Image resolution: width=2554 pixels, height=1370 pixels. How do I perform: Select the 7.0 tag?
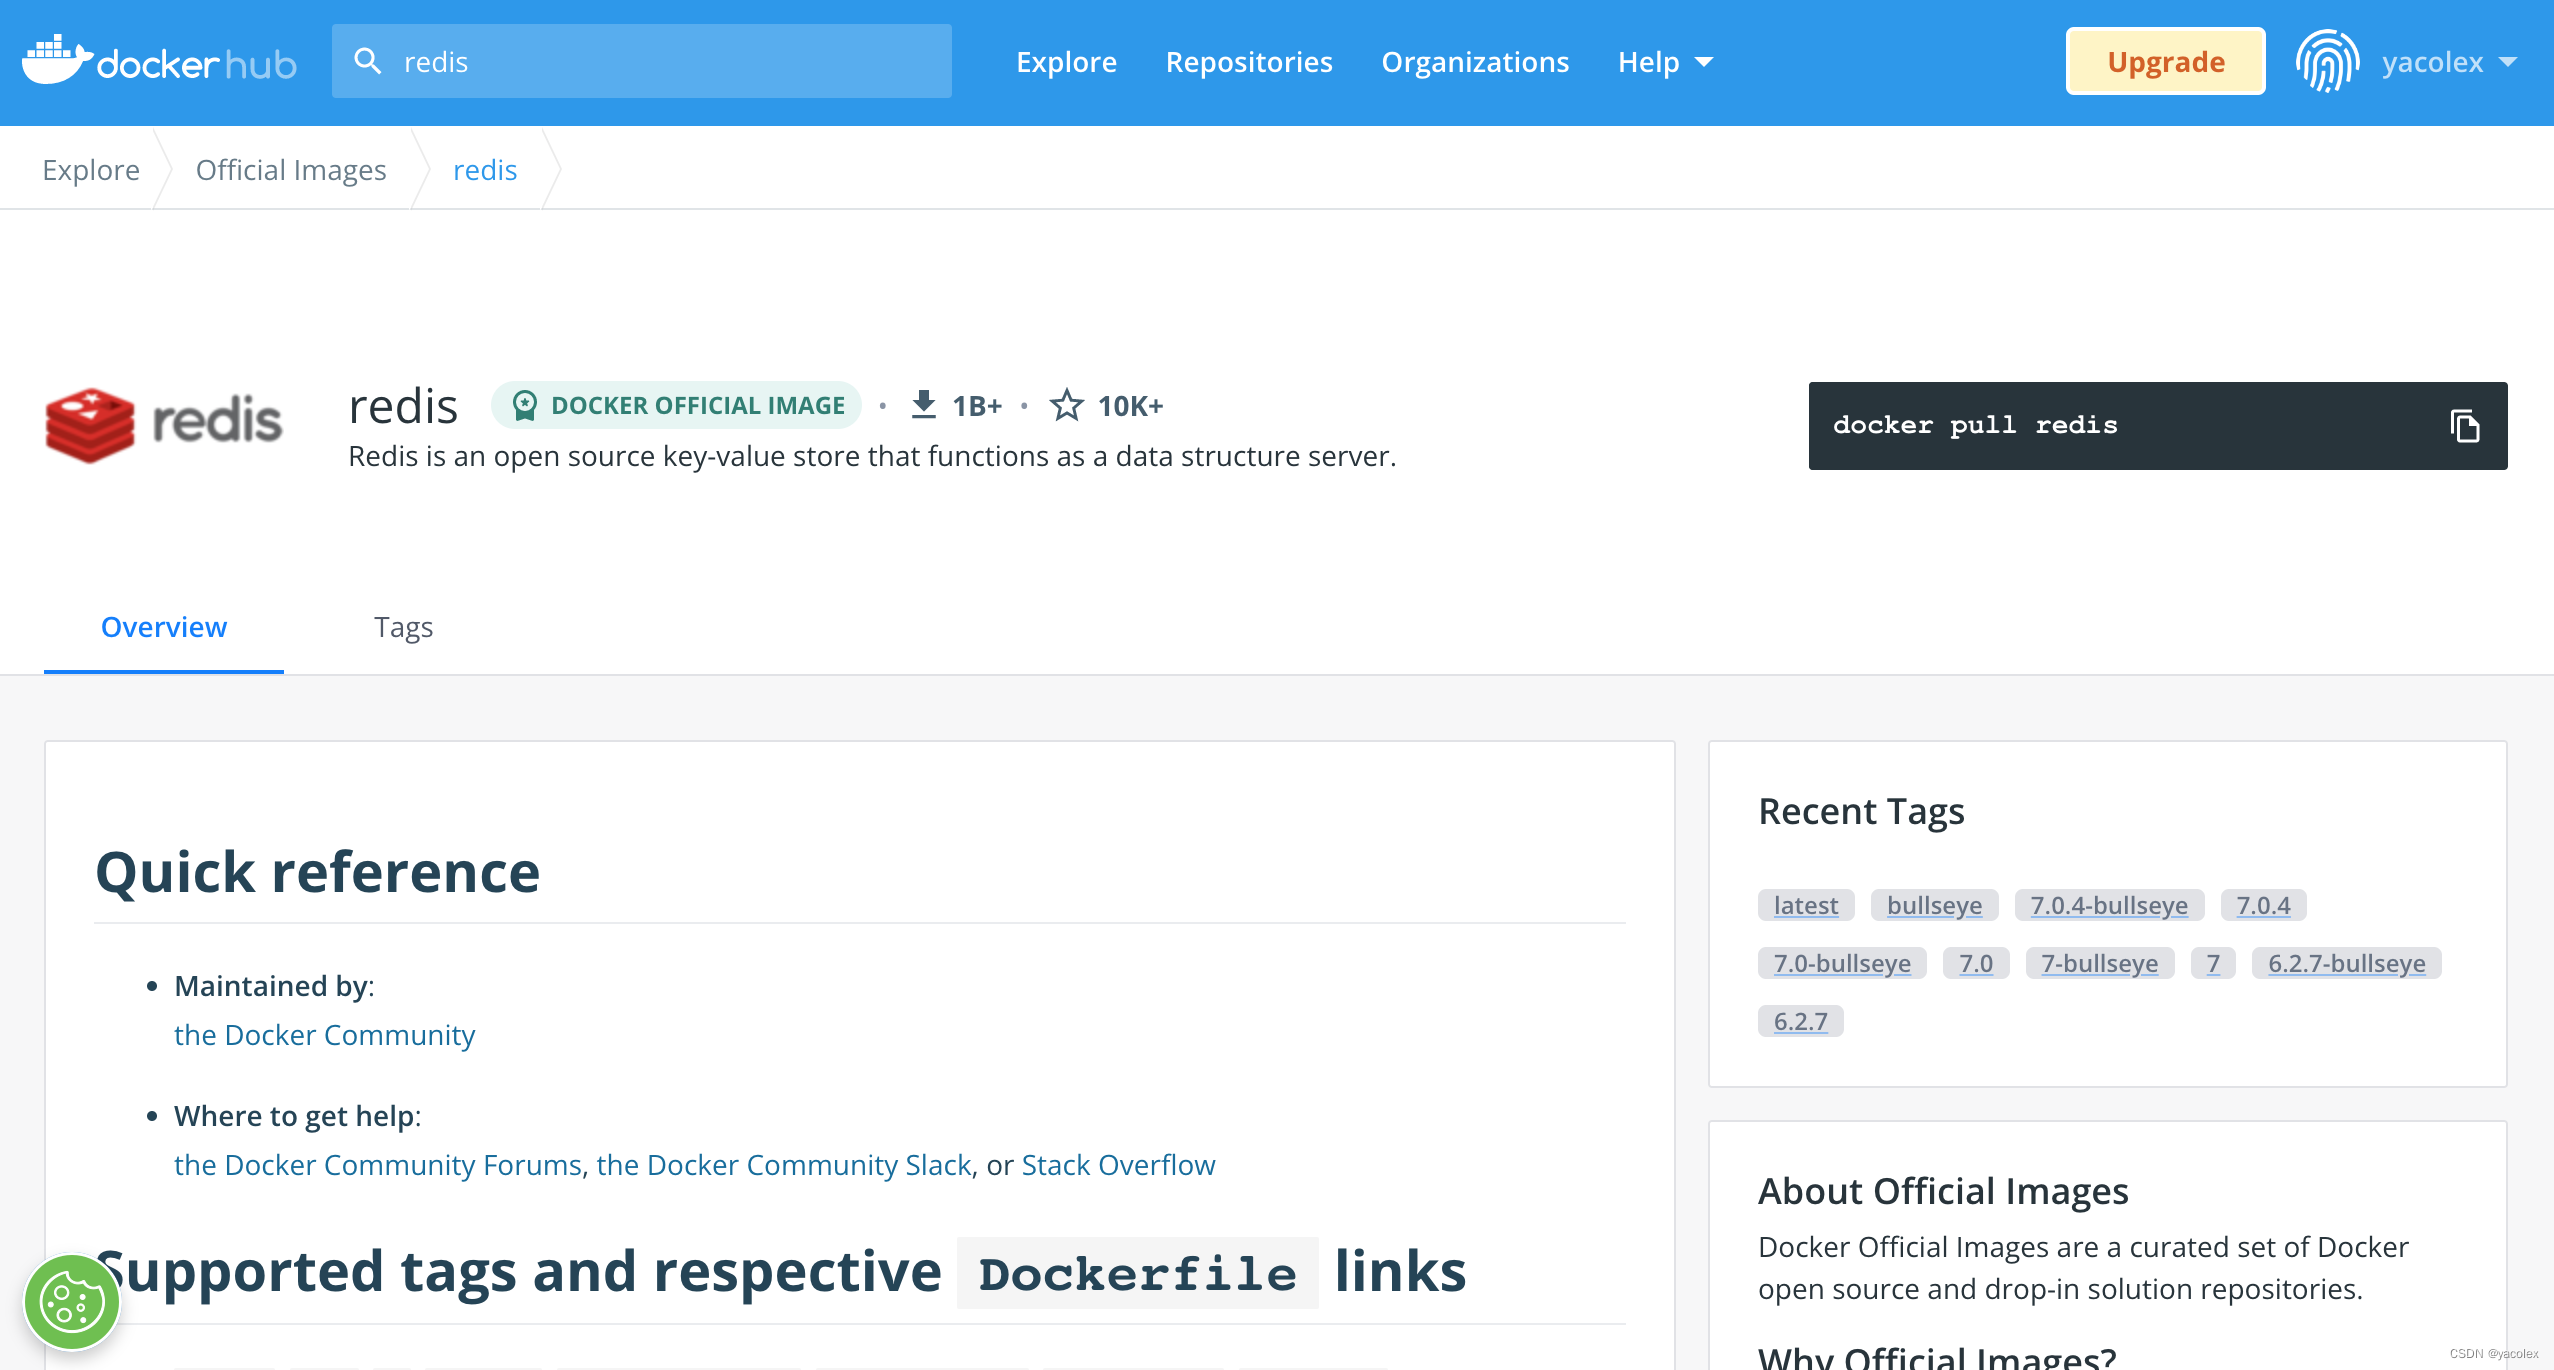point(1976,963)
